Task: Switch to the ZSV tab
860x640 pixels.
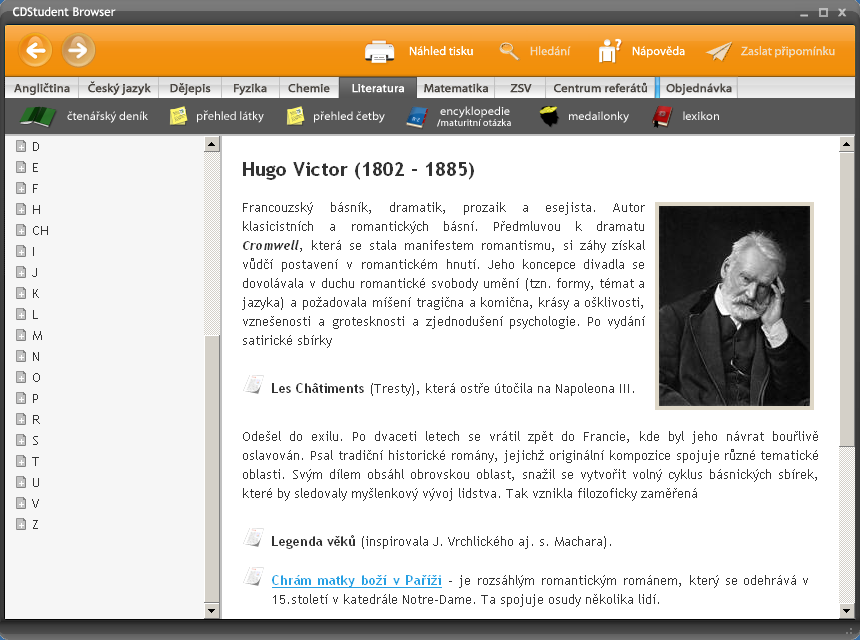Action: tap(520, 88)
